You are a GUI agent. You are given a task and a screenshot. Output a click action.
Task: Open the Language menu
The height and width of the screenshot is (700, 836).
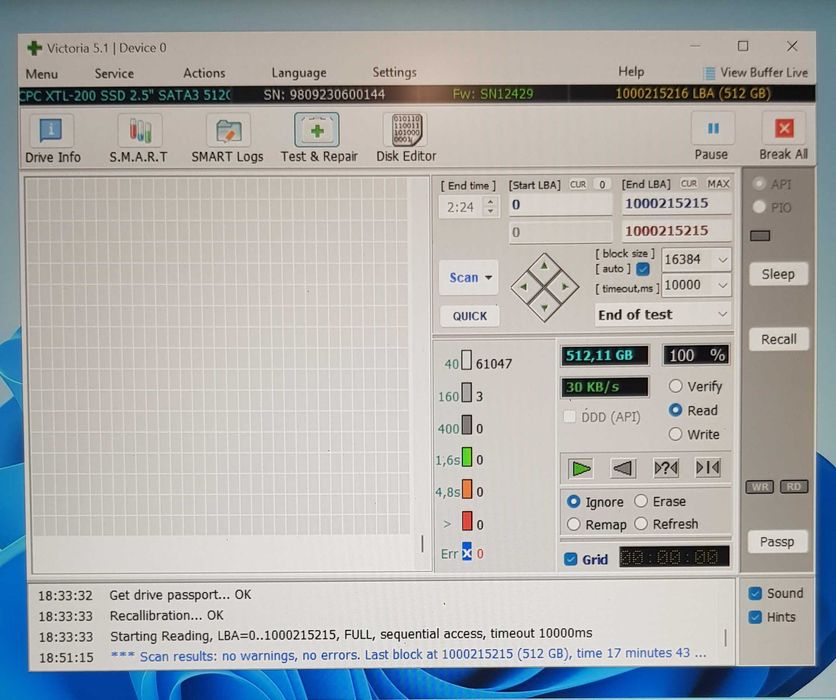[299, 73]
